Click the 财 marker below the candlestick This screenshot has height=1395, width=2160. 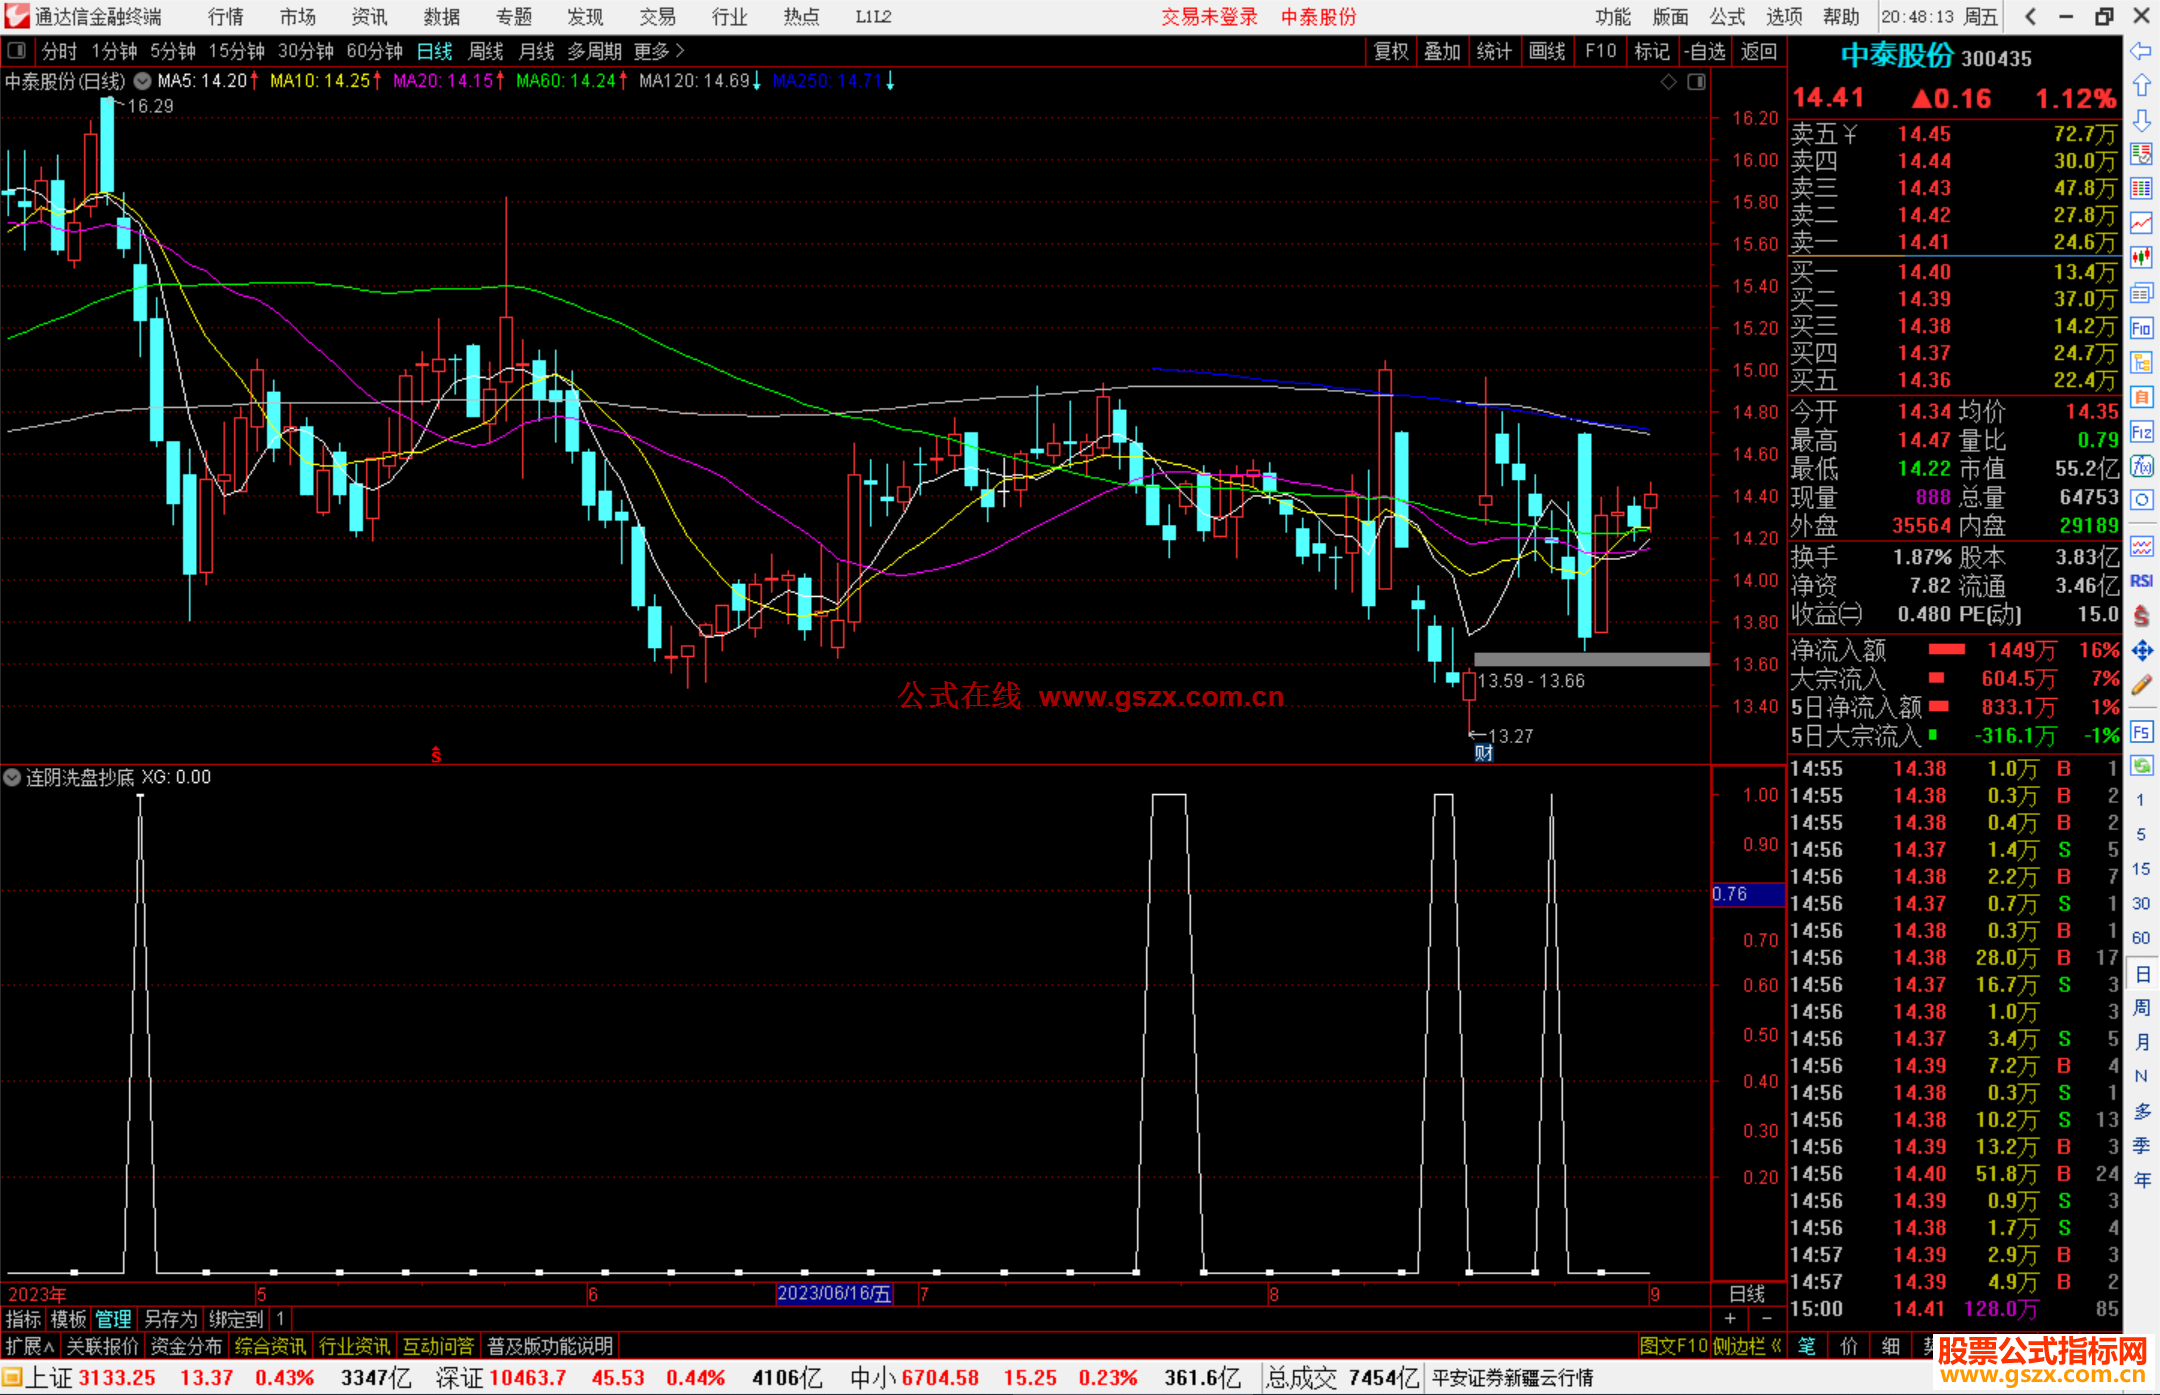click(x=1483, y=753)
